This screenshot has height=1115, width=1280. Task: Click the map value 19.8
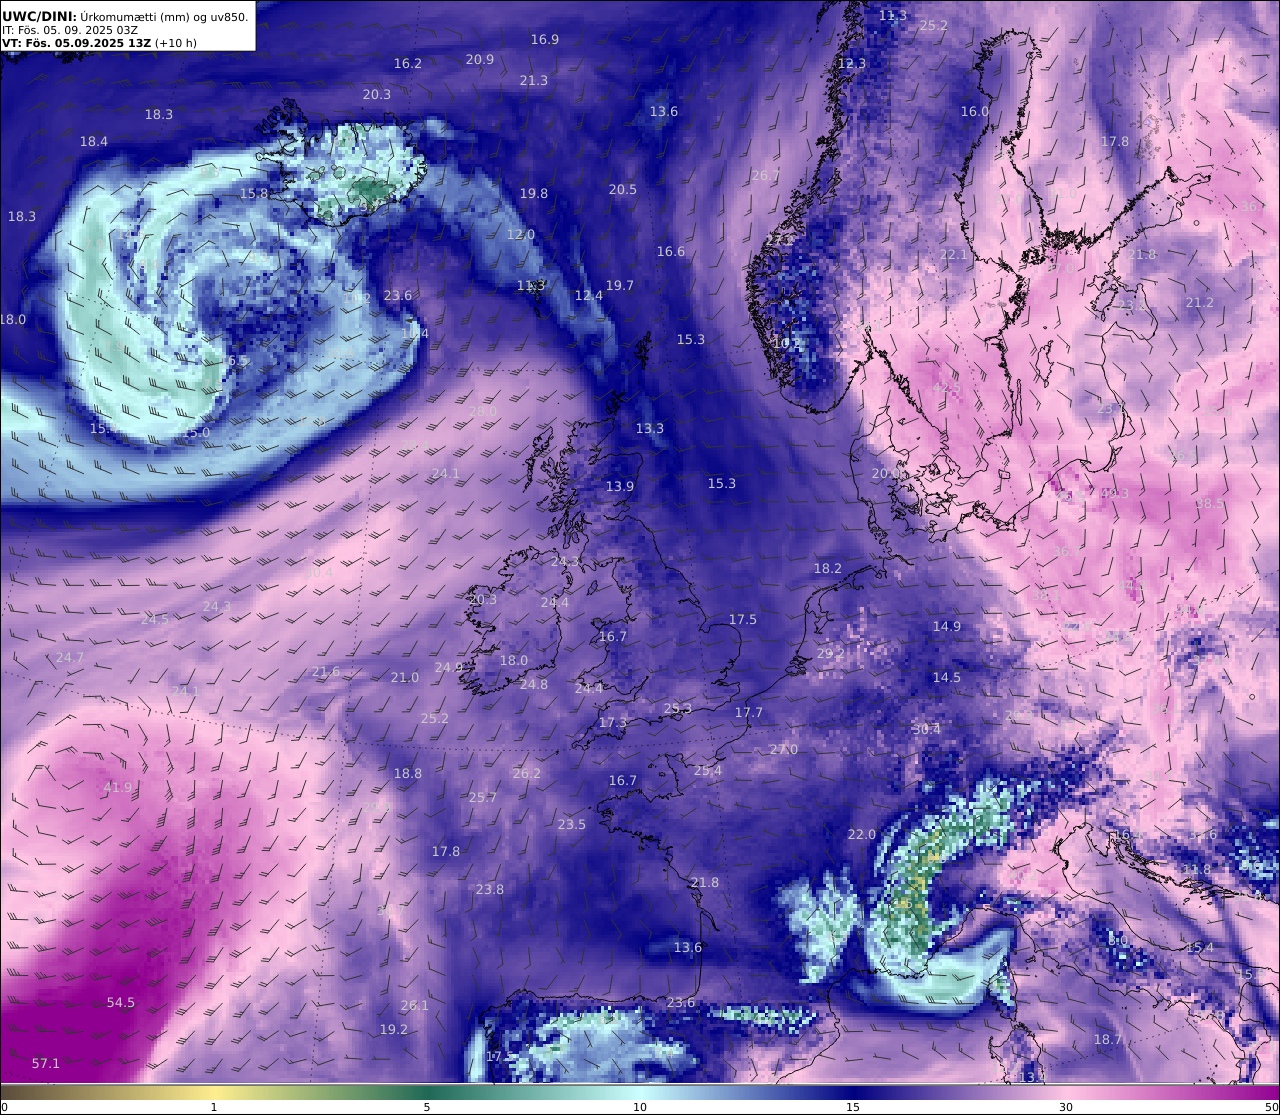tap(534, 194)
